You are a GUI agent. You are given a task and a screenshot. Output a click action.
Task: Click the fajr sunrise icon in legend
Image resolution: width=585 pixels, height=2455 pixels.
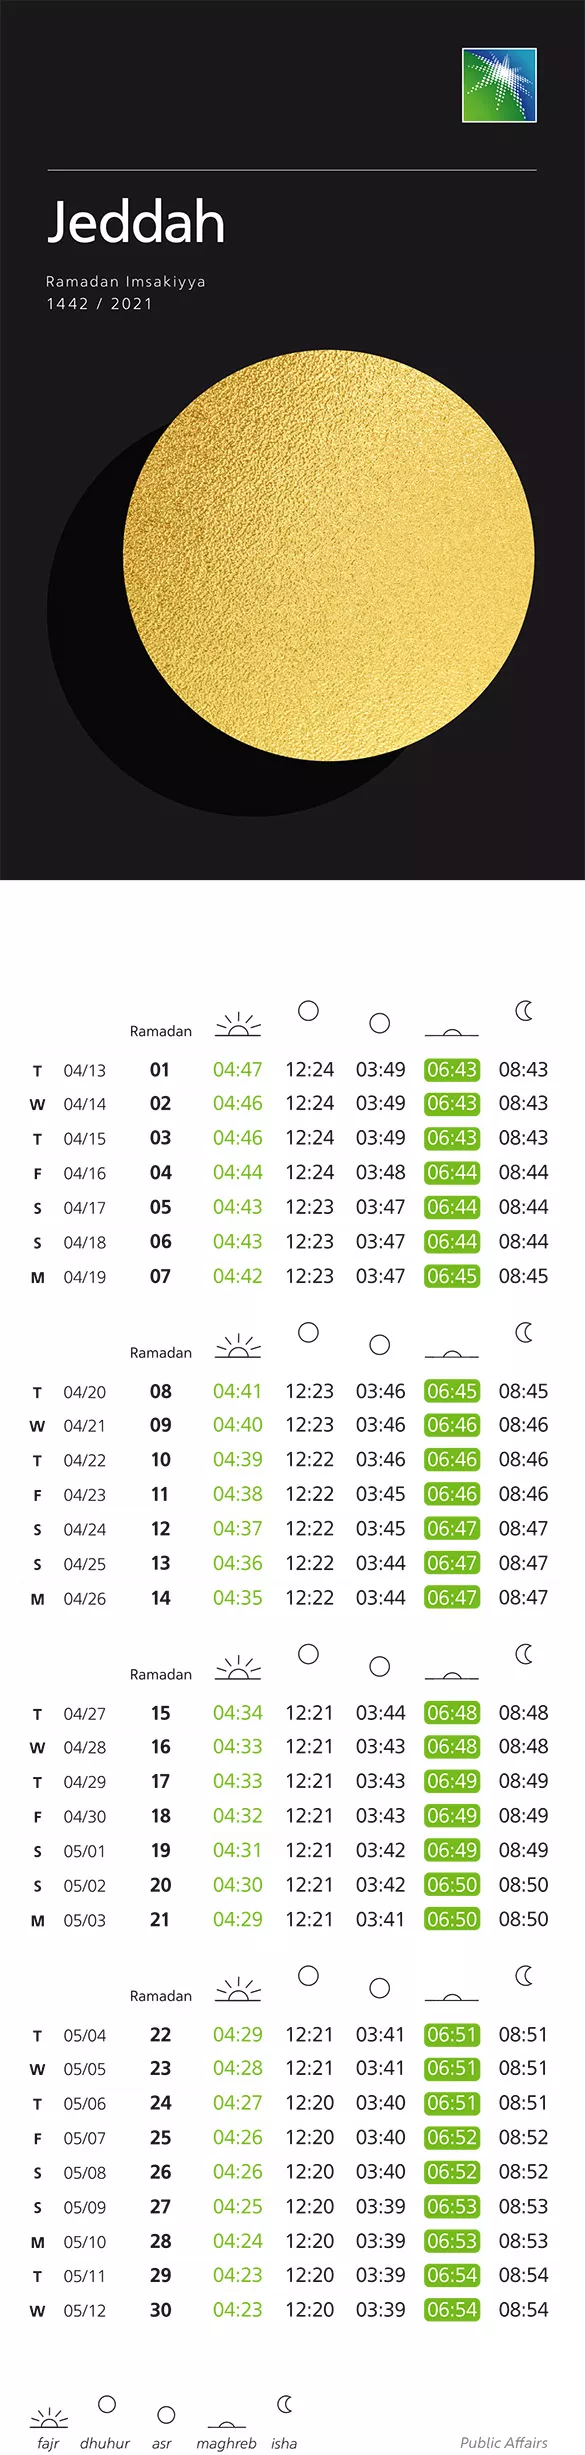pos(49,2418)
